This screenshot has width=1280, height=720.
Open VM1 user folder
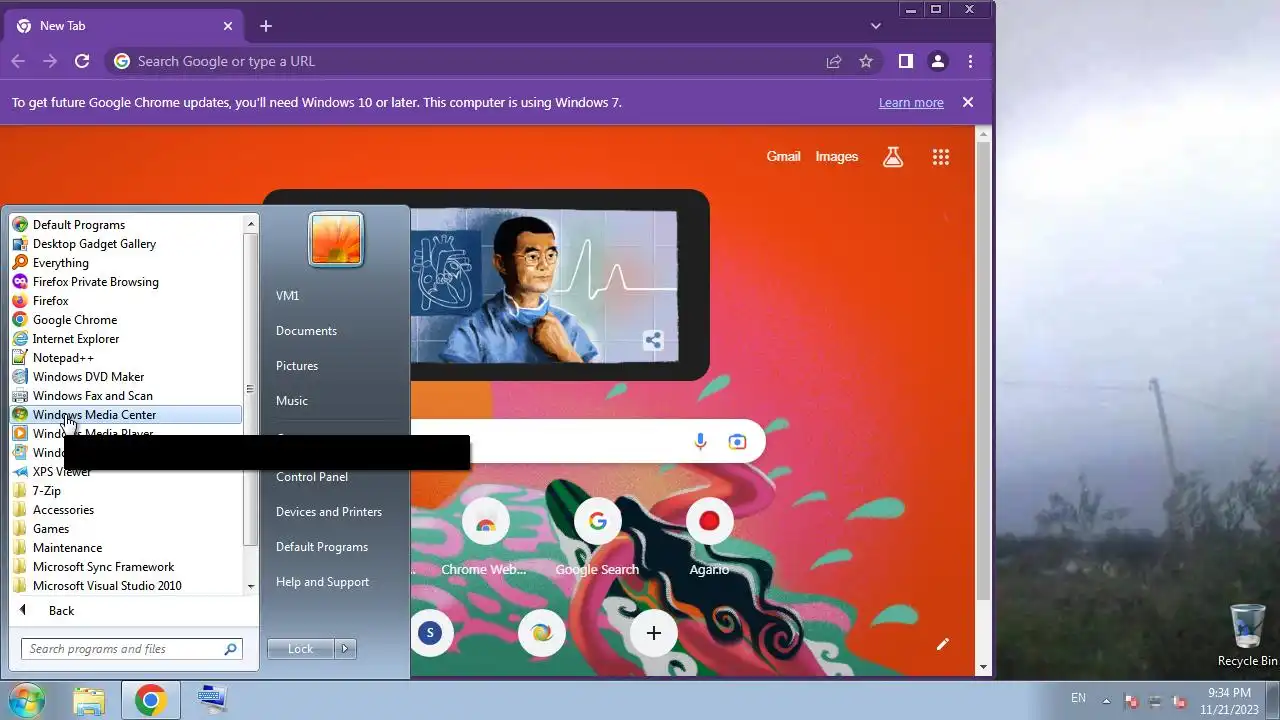click(x=288, y=296)
